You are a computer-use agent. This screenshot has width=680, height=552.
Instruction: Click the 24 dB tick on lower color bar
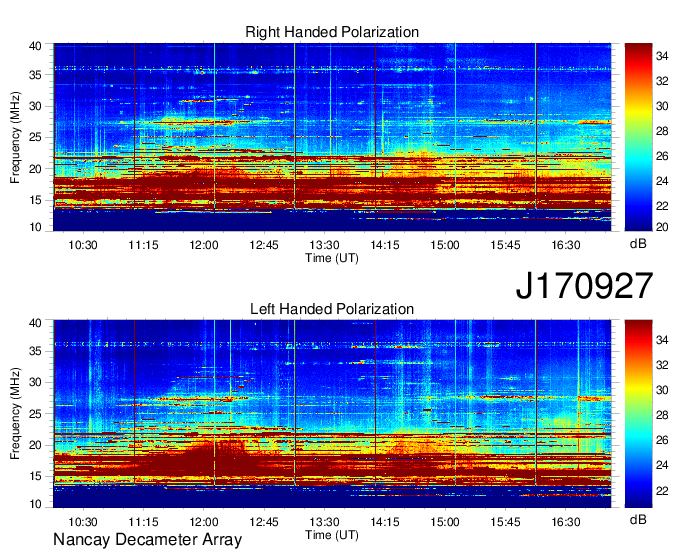pos(662,465)
